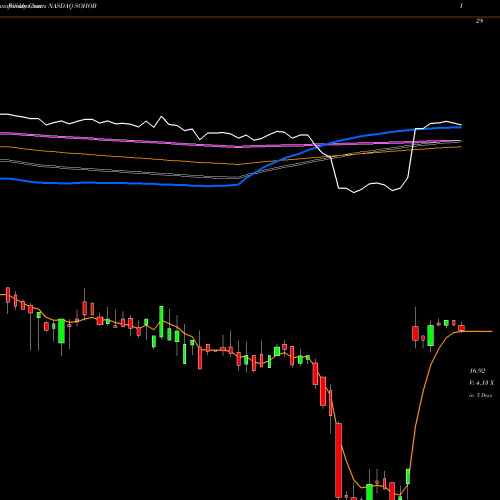Click the 16.92 price value
This screenshot has width=500, height=500.
(477, 371)
